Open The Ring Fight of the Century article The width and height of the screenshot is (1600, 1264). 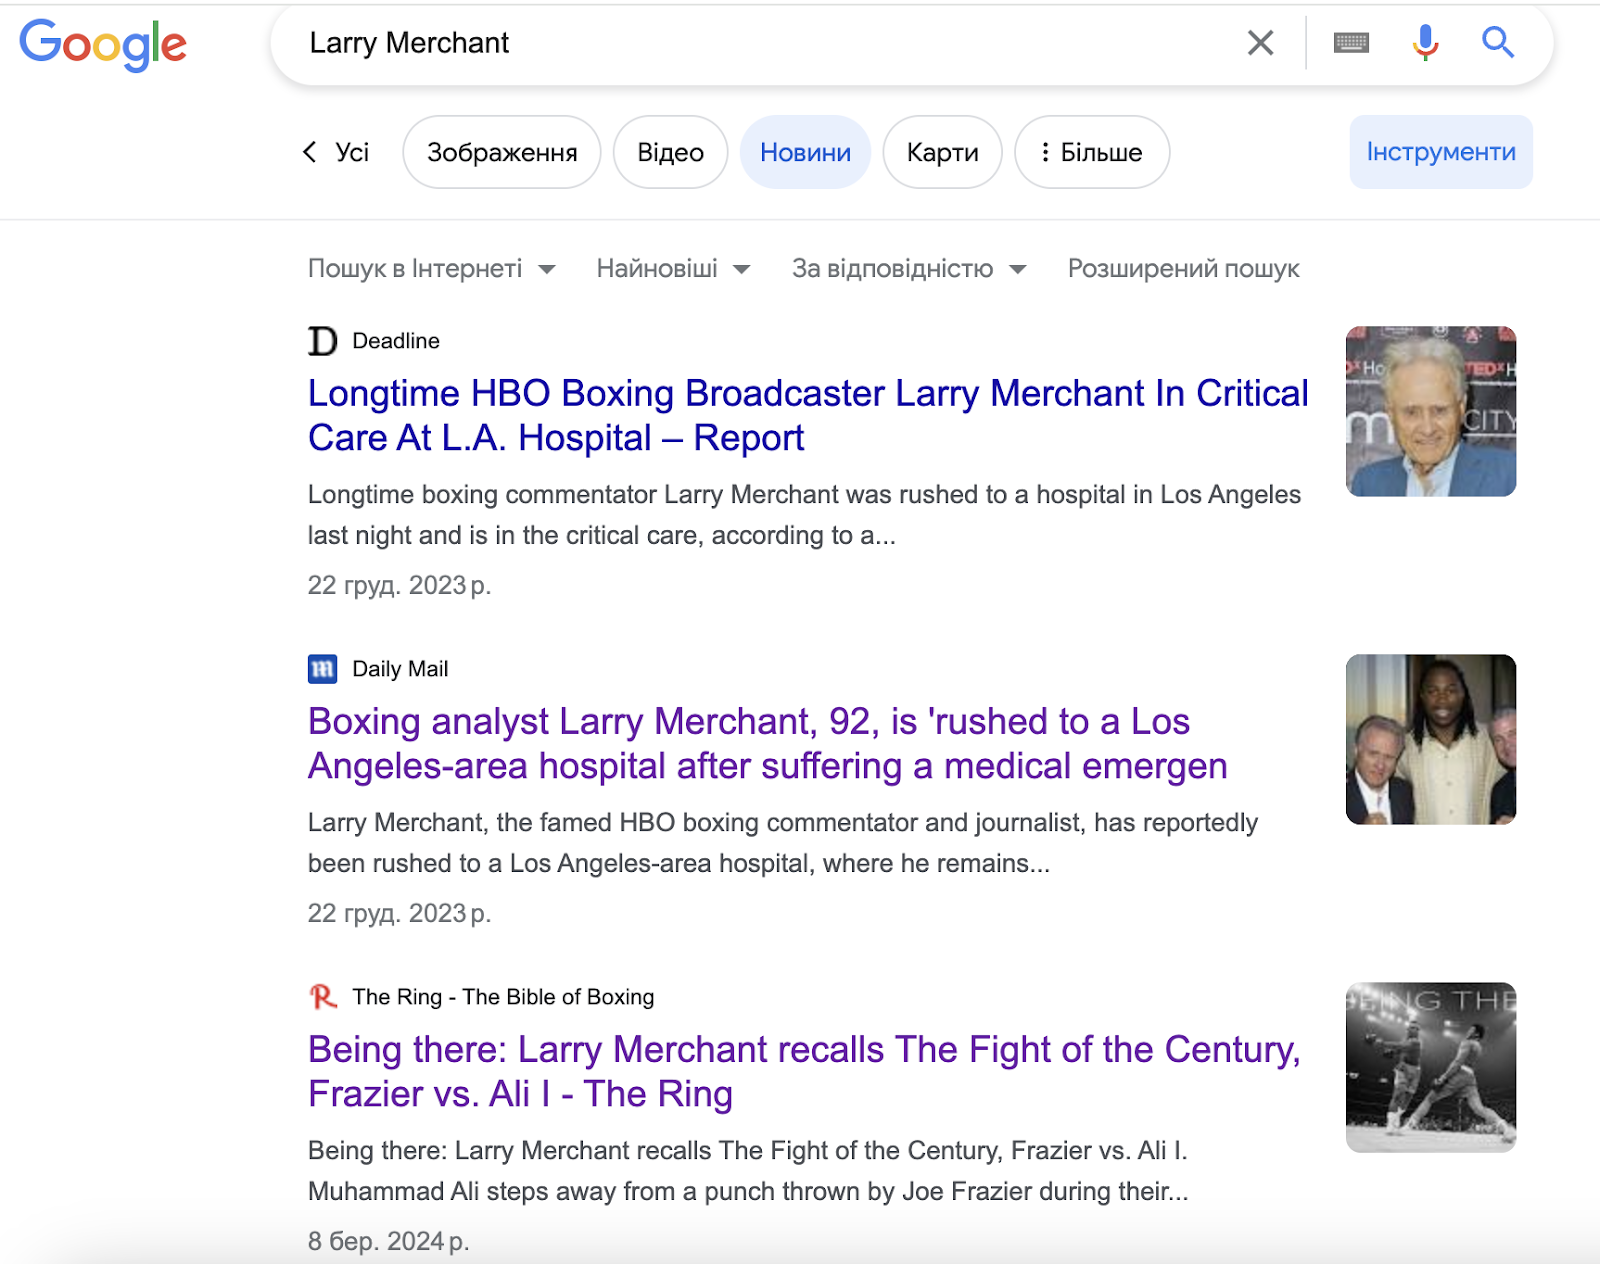(804, 1072)
